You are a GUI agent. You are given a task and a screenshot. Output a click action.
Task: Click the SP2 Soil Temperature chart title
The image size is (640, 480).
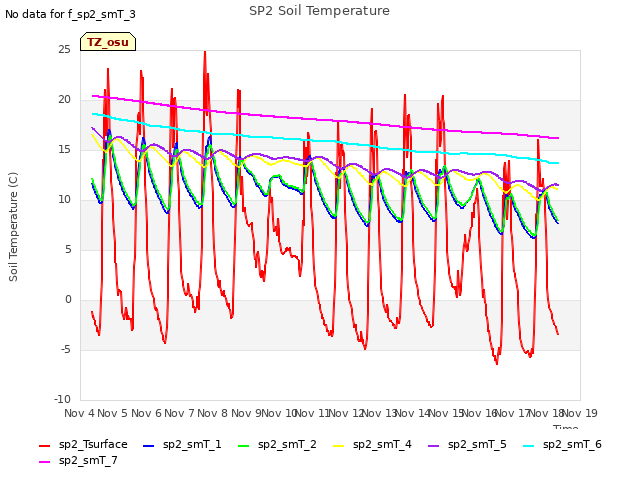pos(319,11)
